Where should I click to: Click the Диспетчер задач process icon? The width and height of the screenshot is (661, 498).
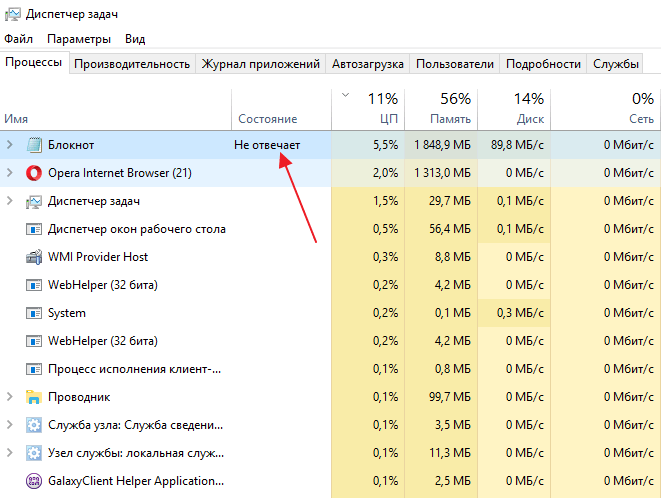pyautogui.click(x=34, y=201)
